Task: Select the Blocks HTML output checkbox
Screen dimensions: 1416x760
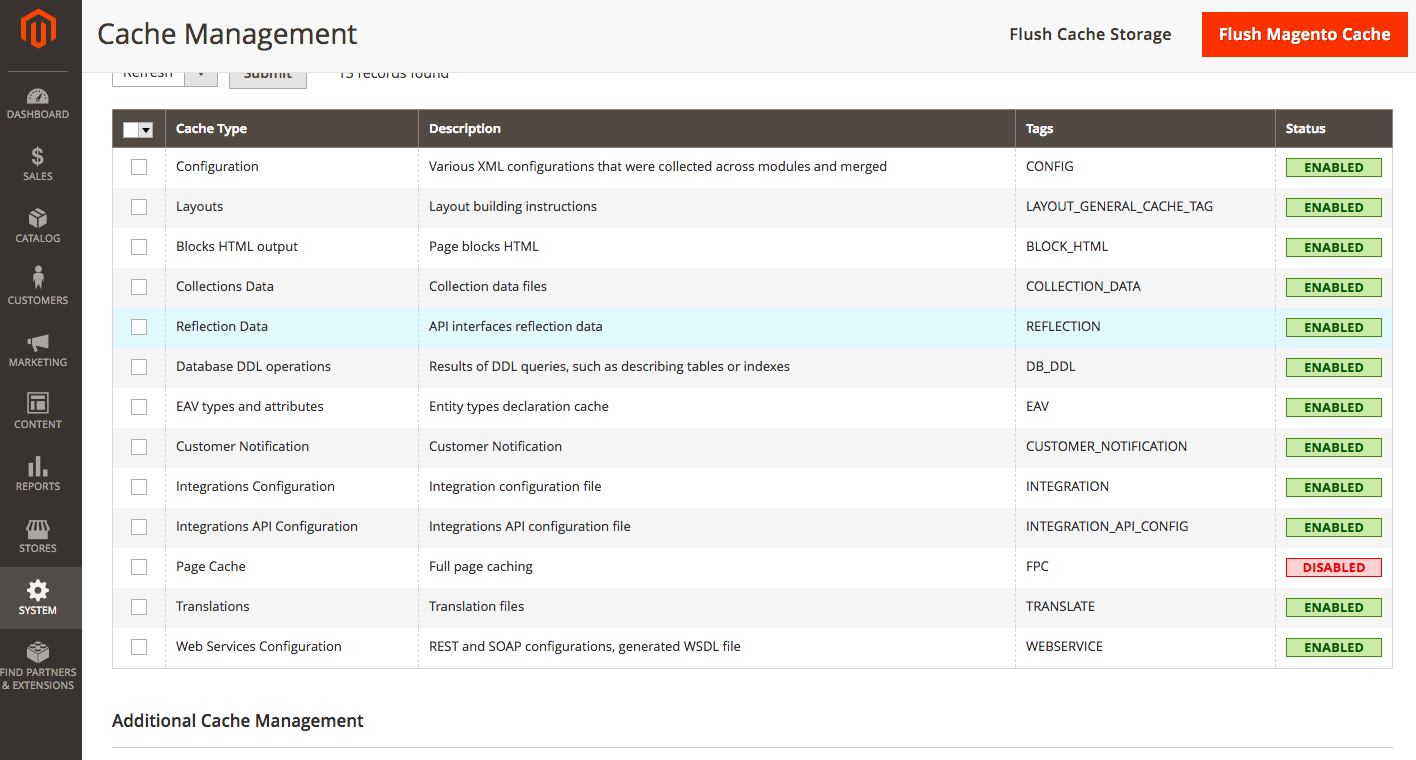Action: tap(139, 247)
